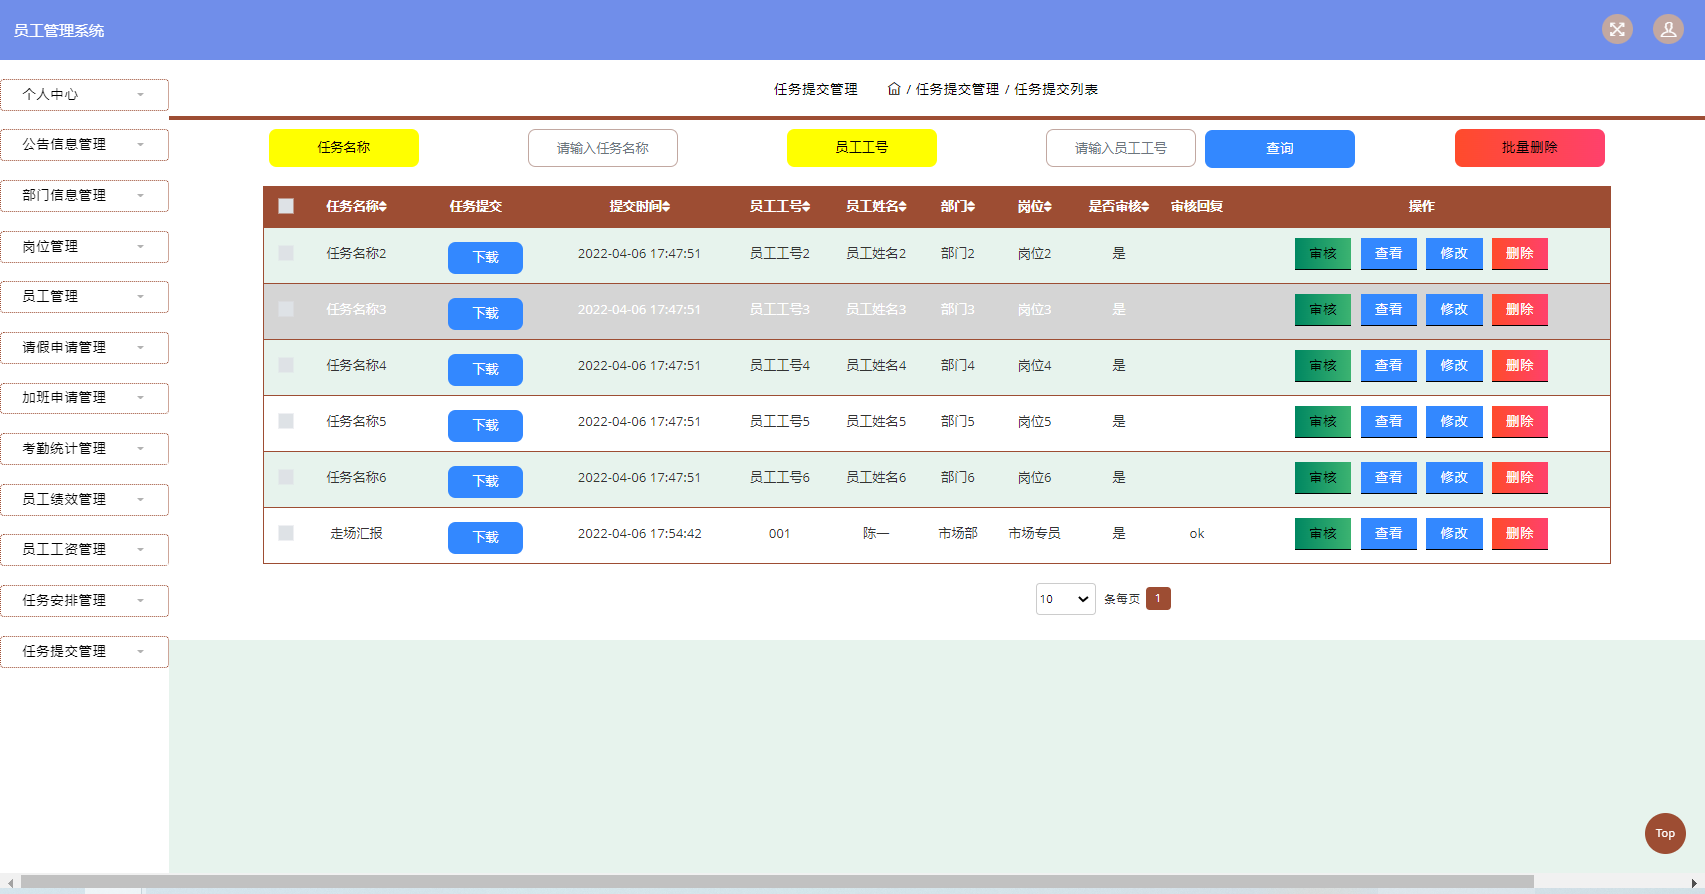
Task: Open 请假申请管理 in the sidebar
Action: [84, 347]
